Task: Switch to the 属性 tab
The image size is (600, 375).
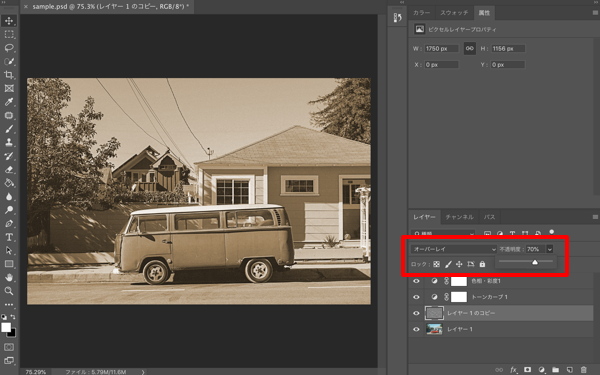Action: click(484, 13)
